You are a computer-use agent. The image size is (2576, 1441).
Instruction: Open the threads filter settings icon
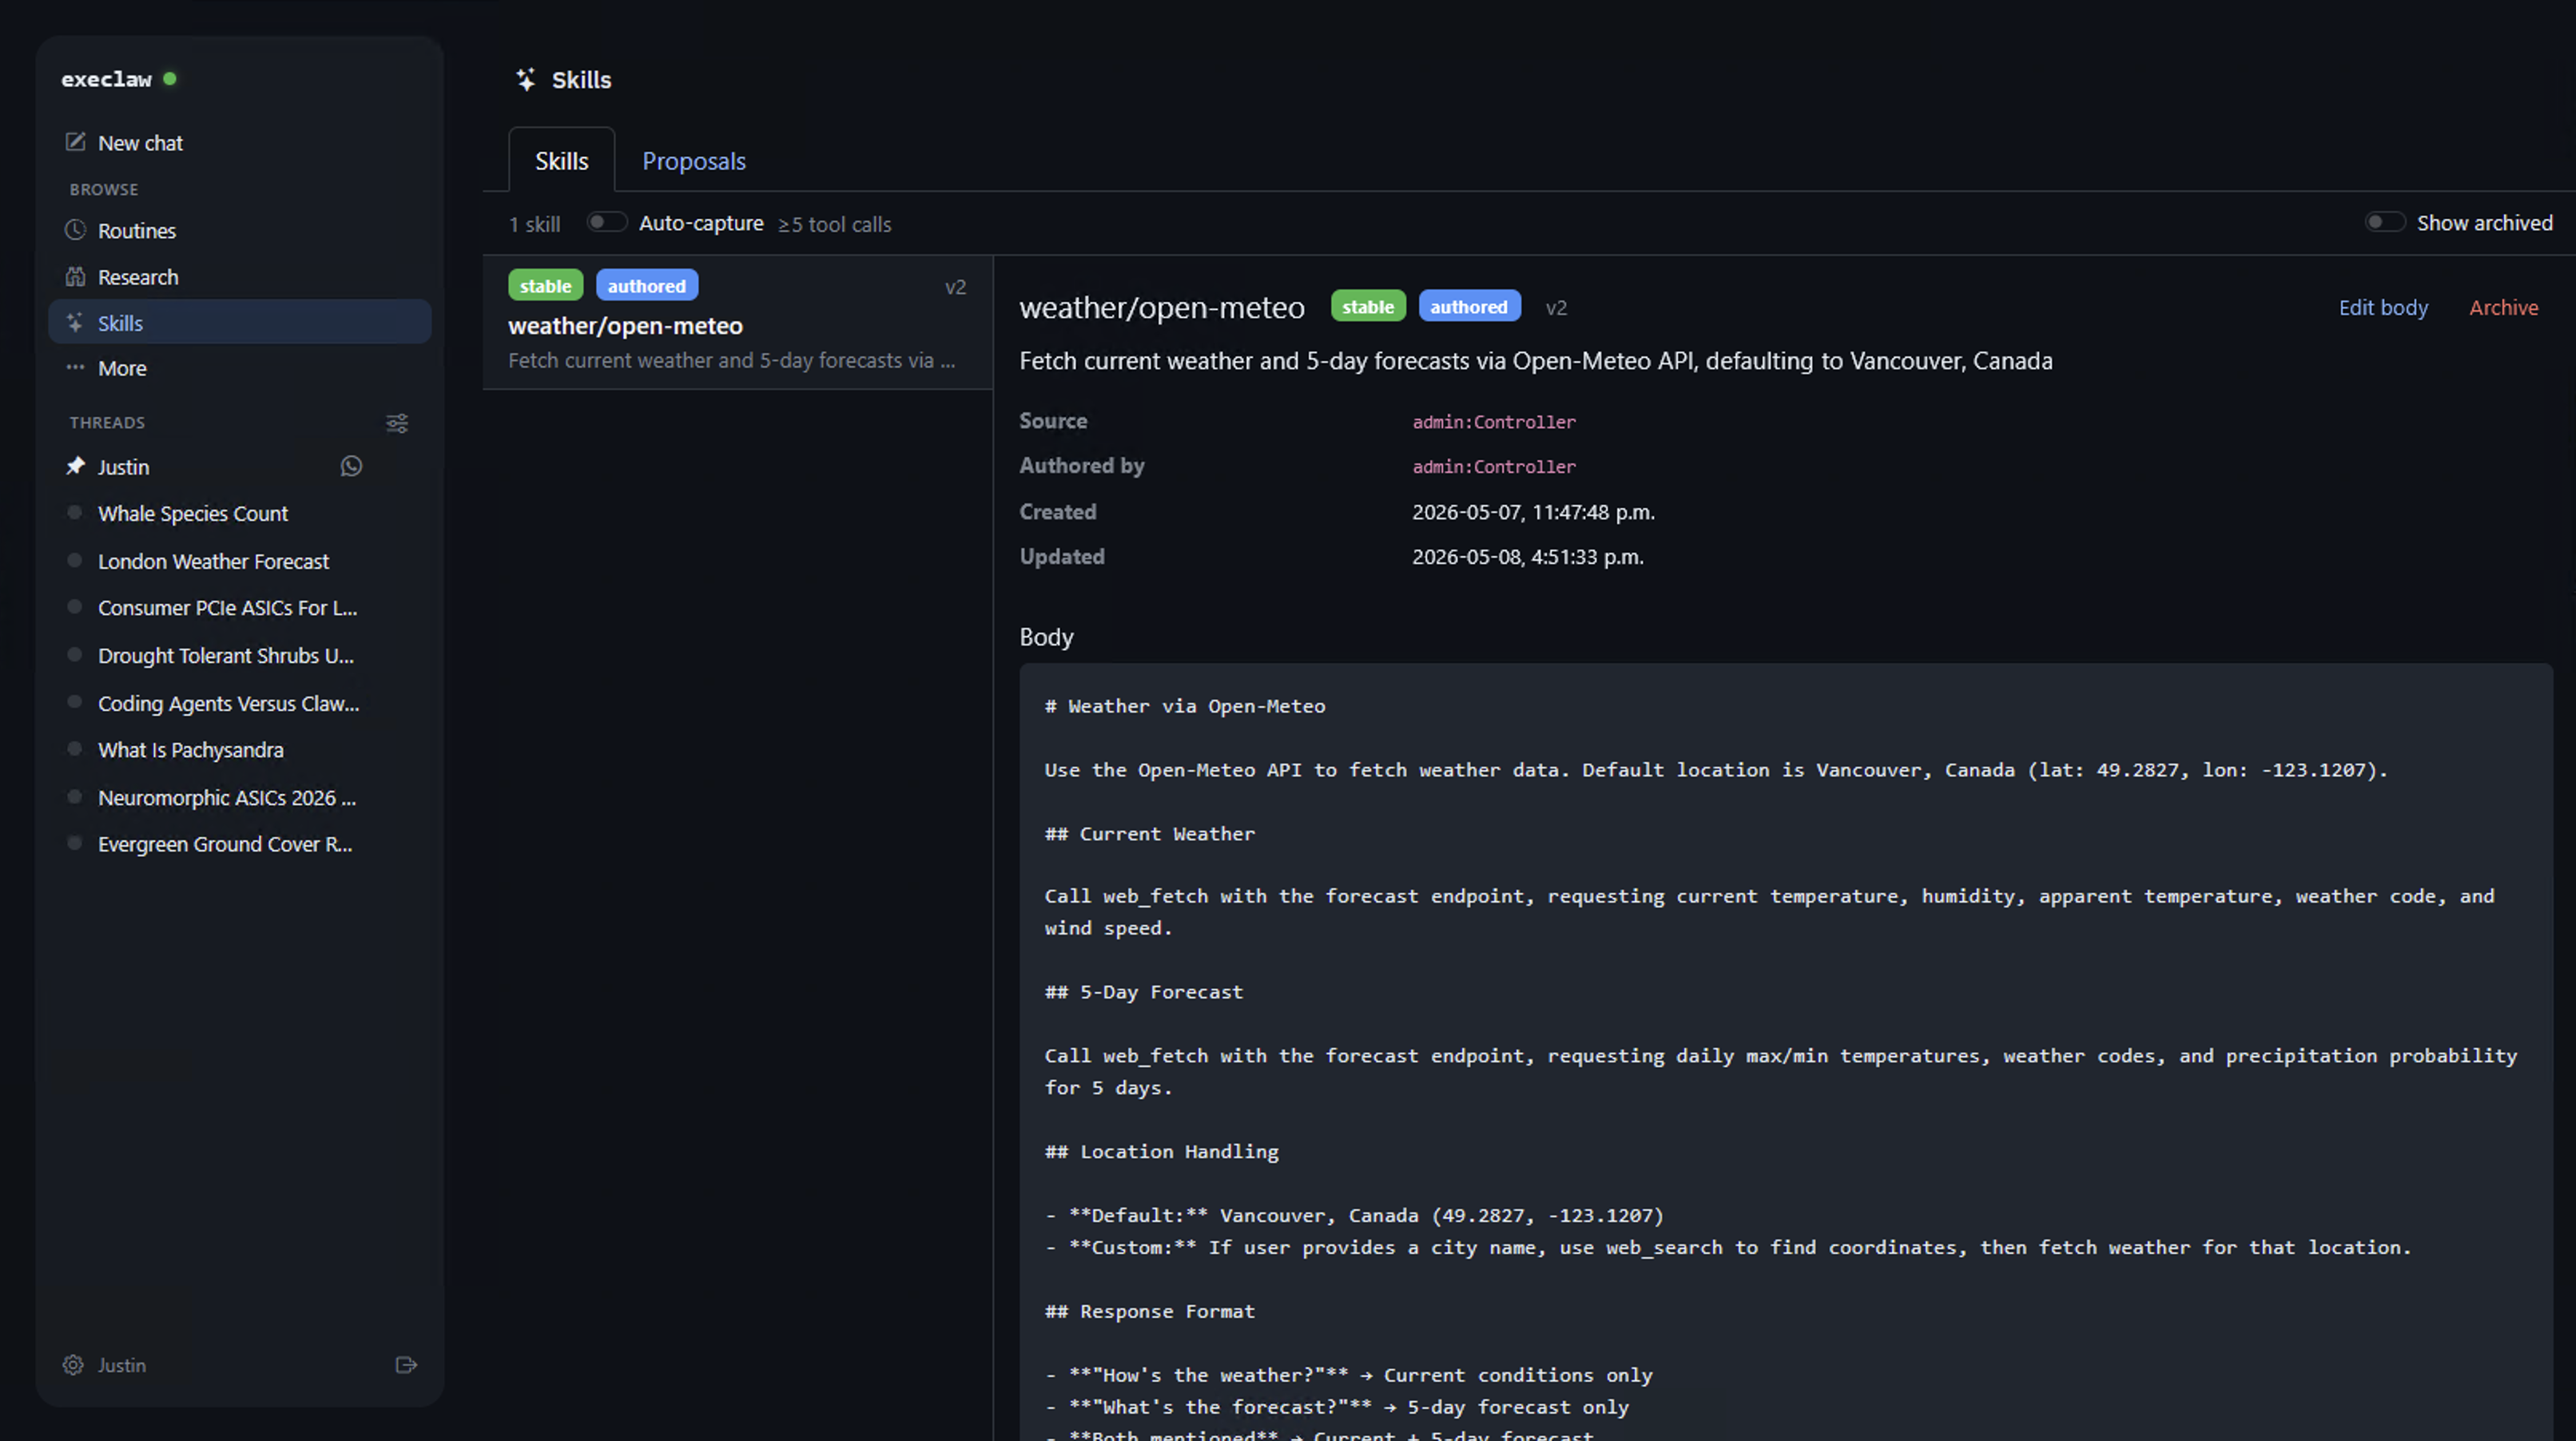coord(397,423)
